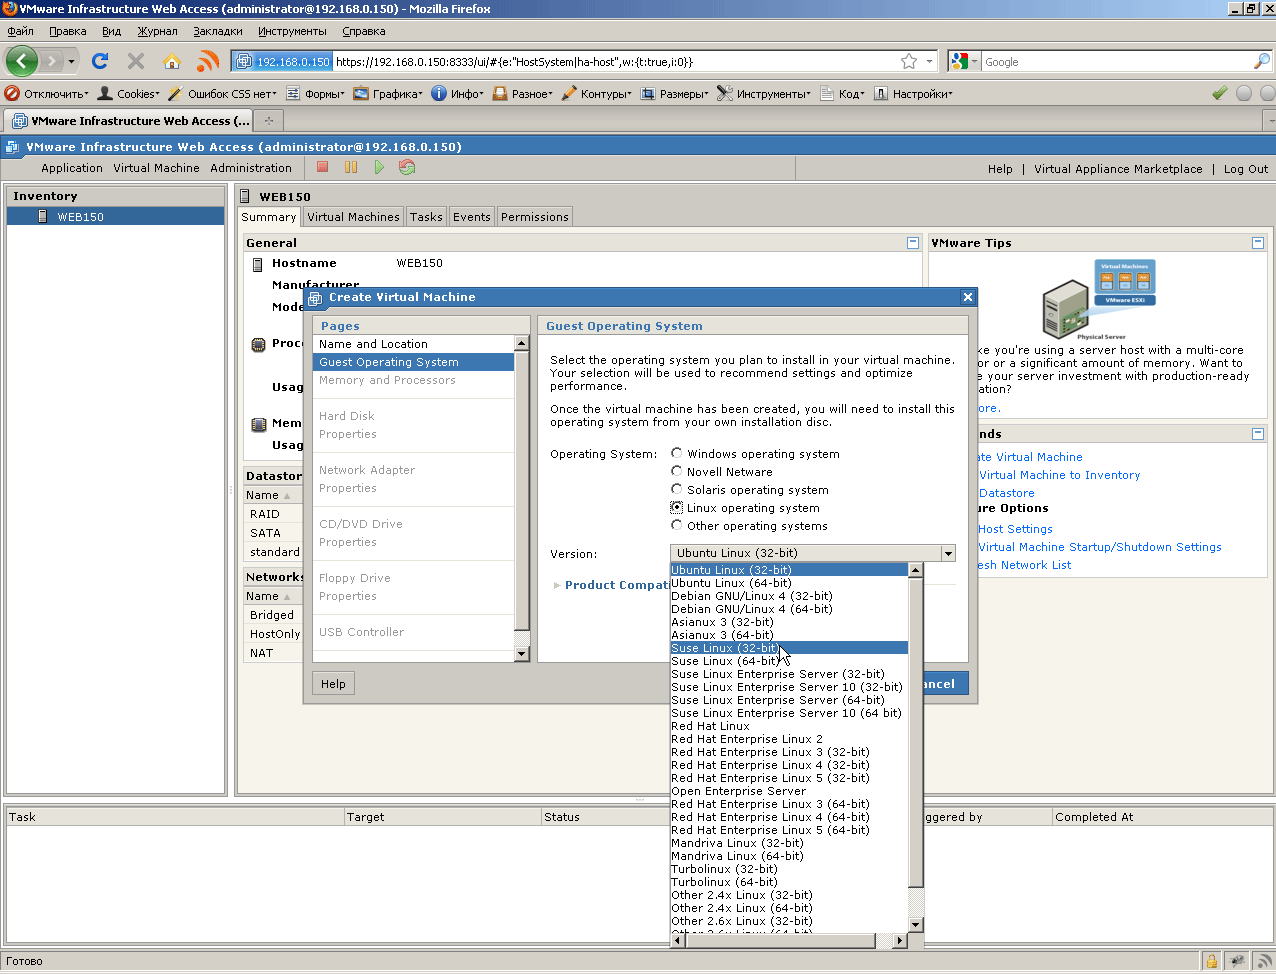Open address bar history dropdown arrow
This screenshot has height=974, width=1276.
tap(929, 61)
